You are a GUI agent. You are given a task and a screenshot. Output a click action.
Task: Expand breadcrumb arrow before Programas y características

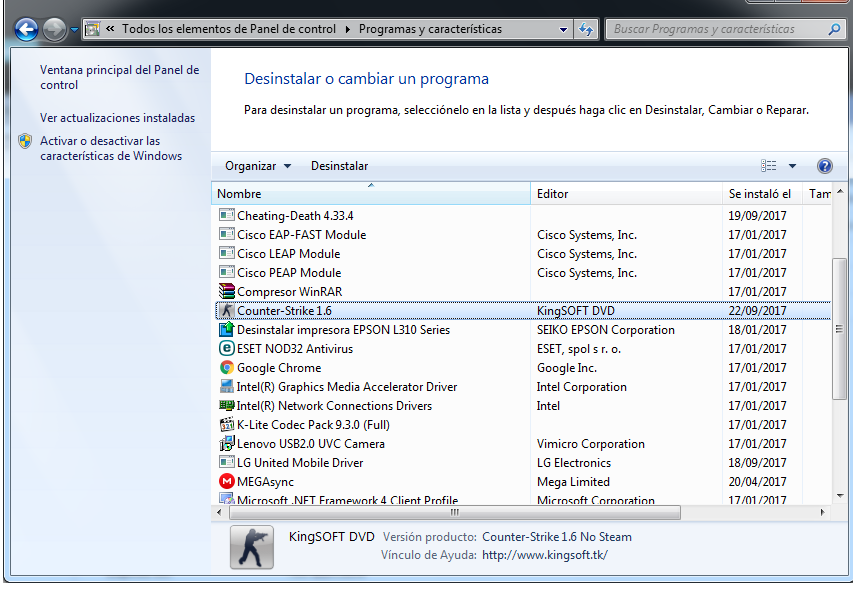point(348,29)
